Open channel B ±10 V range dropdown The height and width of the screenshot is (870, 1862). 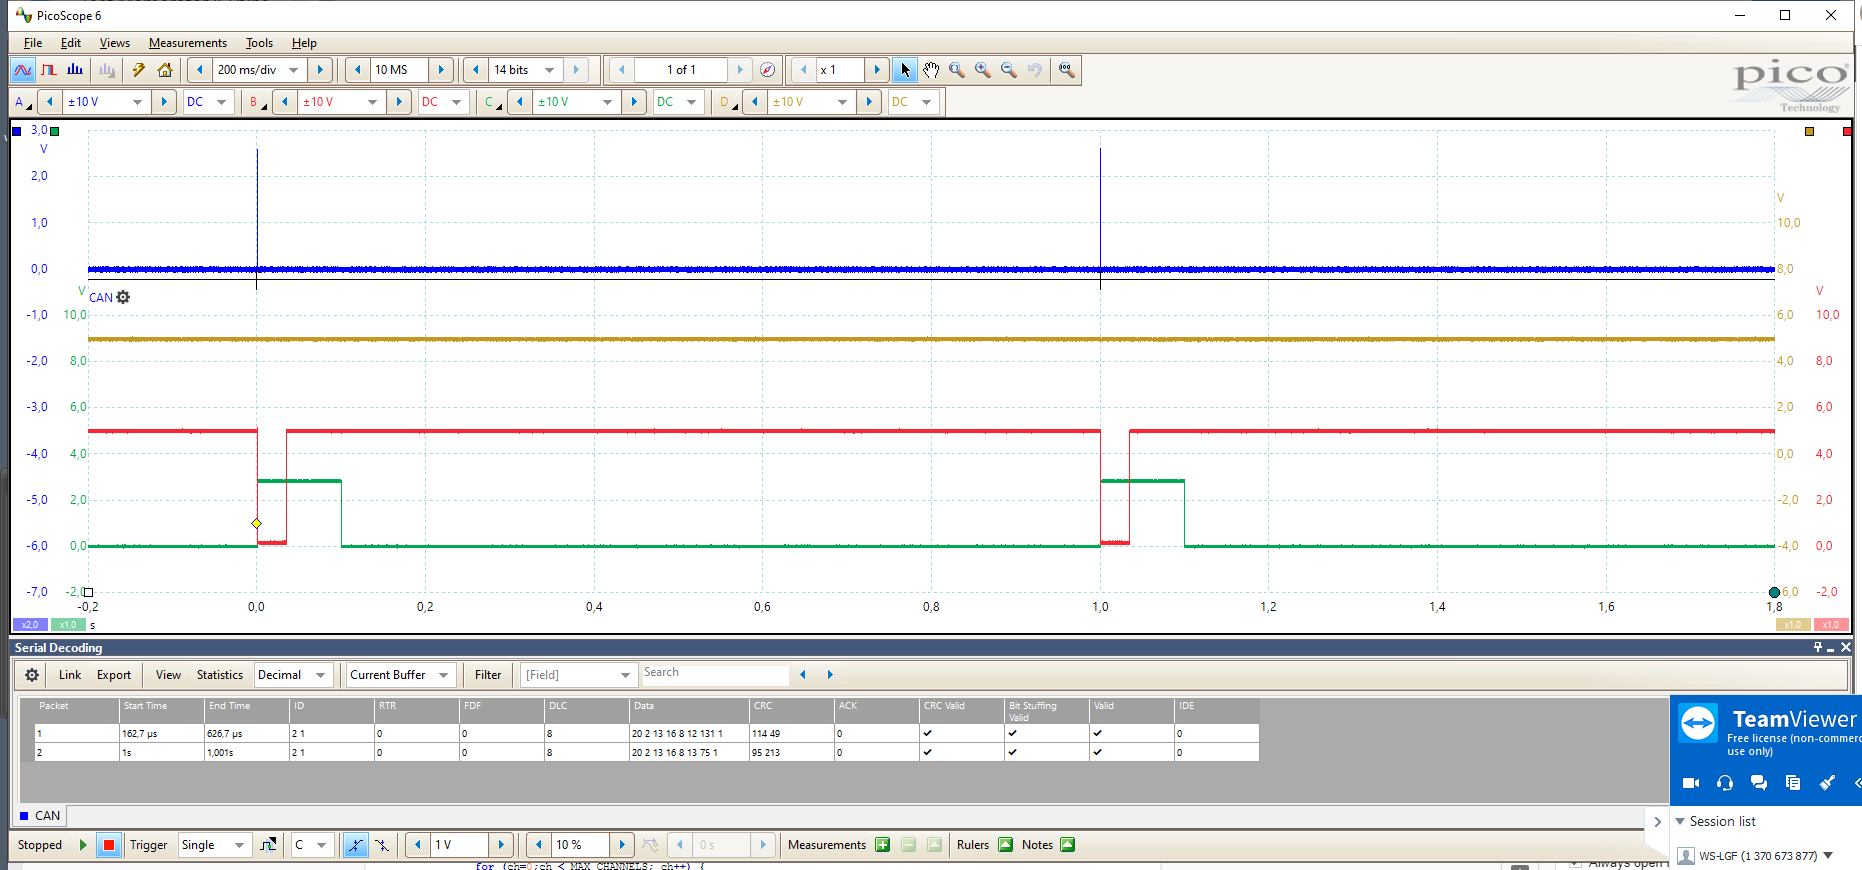click(x=372, y=102)
